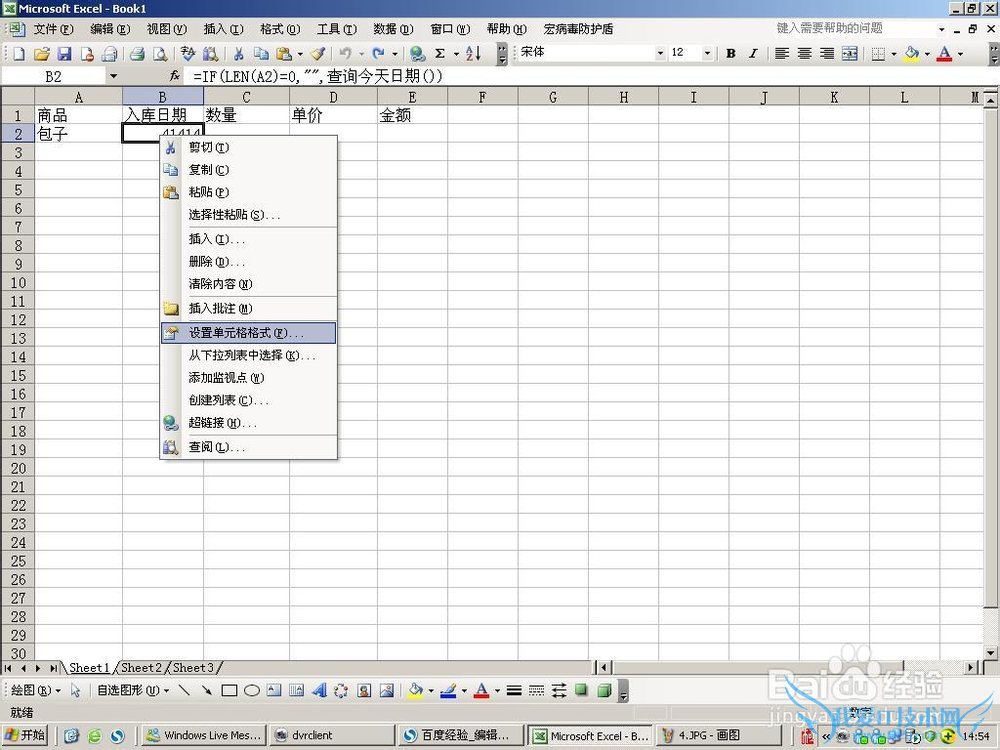Open the Format menu in menu bar

click(x=279, y=29)
